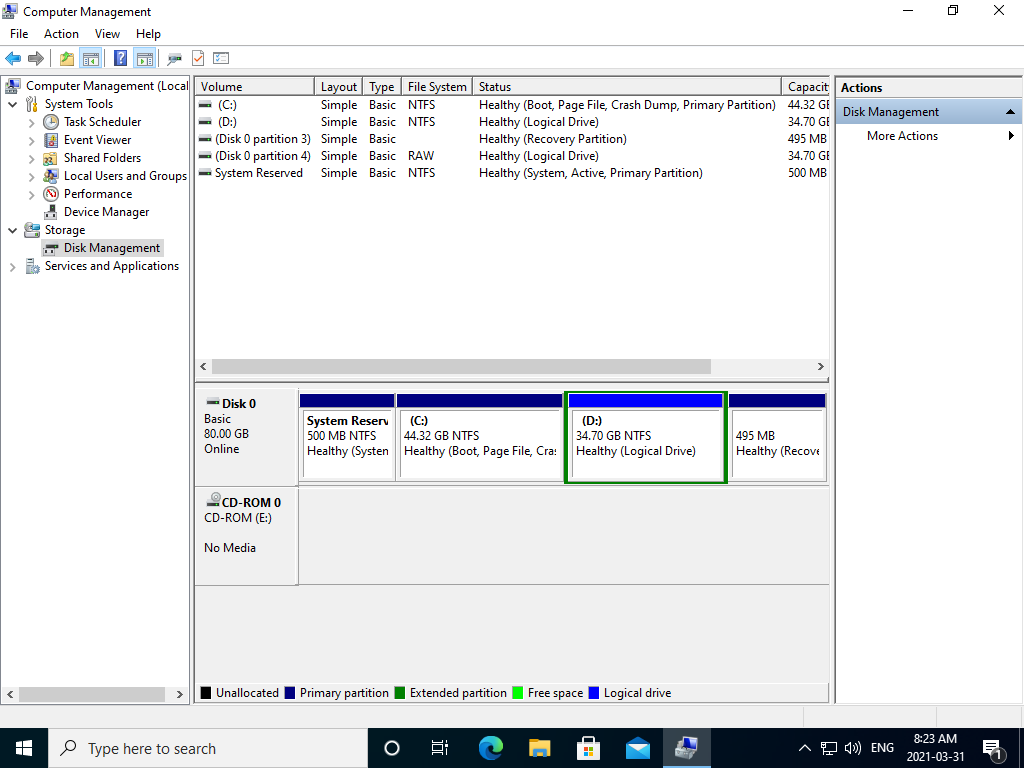1024x768 pixels.
Task: Select 495 MB recovery partition block
Action: click(x=777, y=438)
